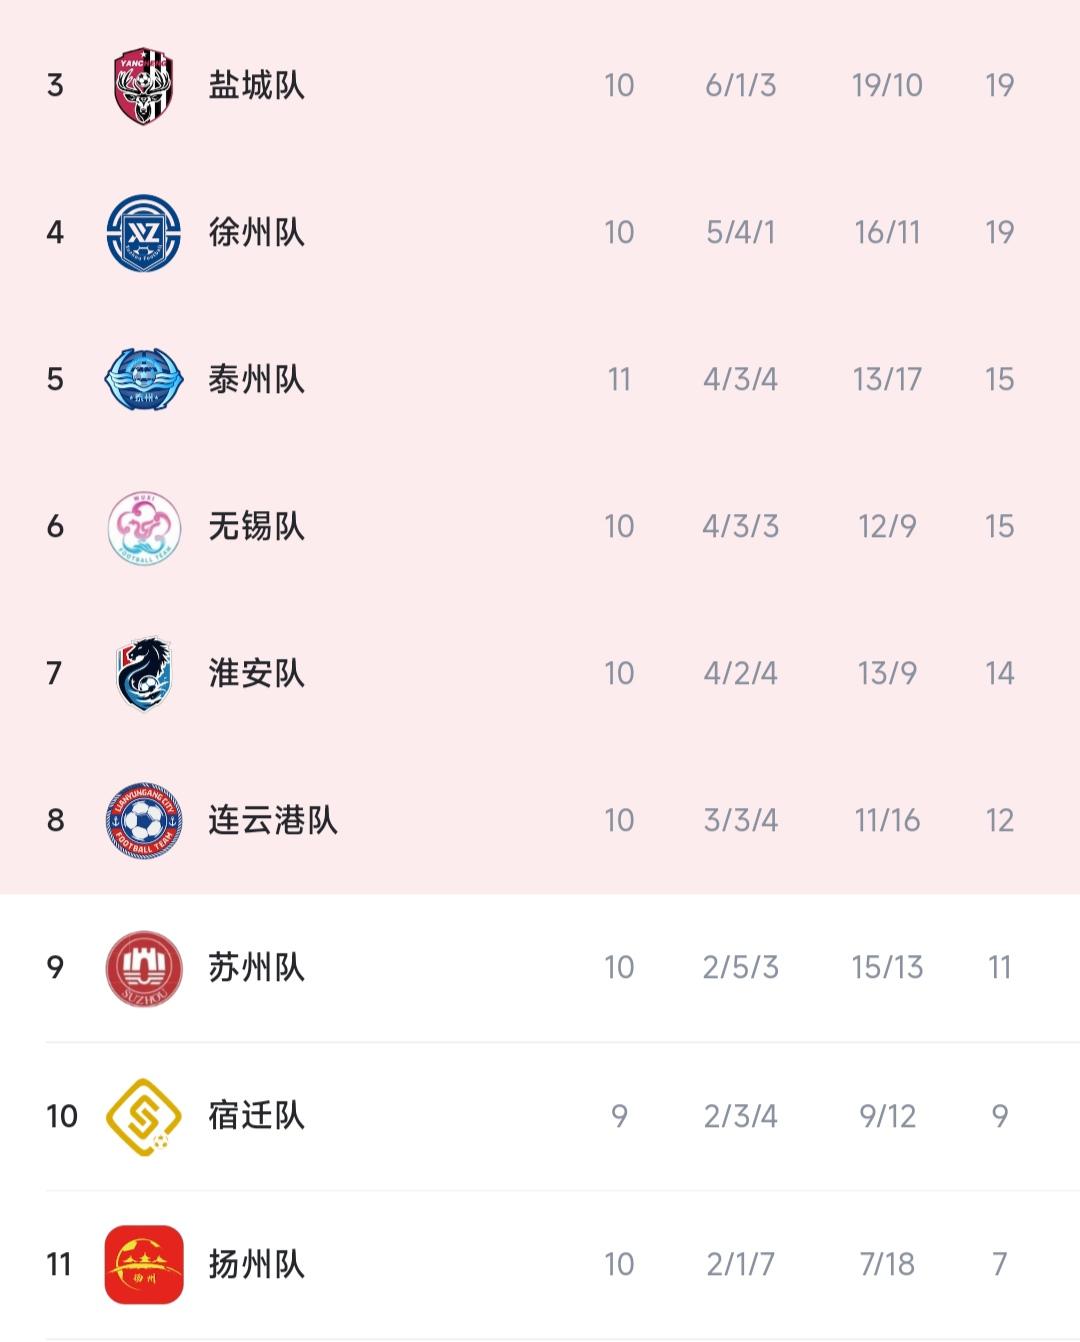Tap Taizhou's 4/3/4 win-draw-loss record
1080x1342 pixels.
tap(740, 379)
